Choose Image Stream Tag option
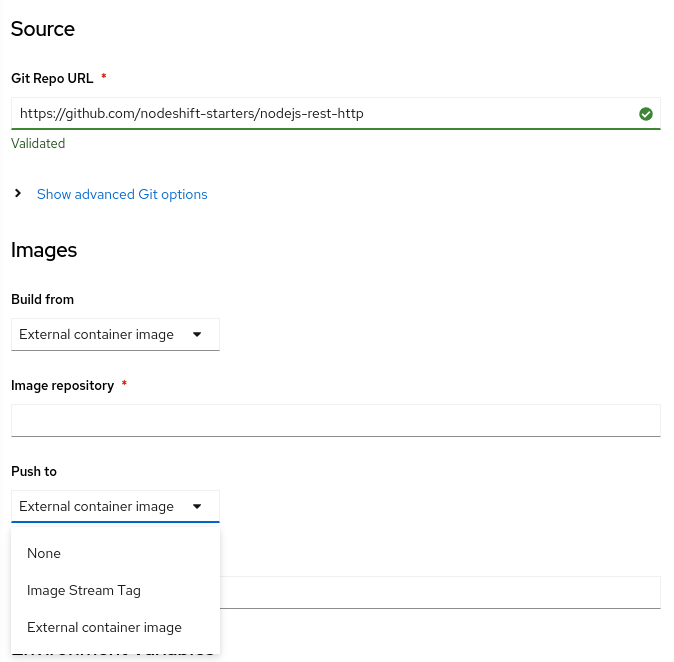 pos(115,590)
